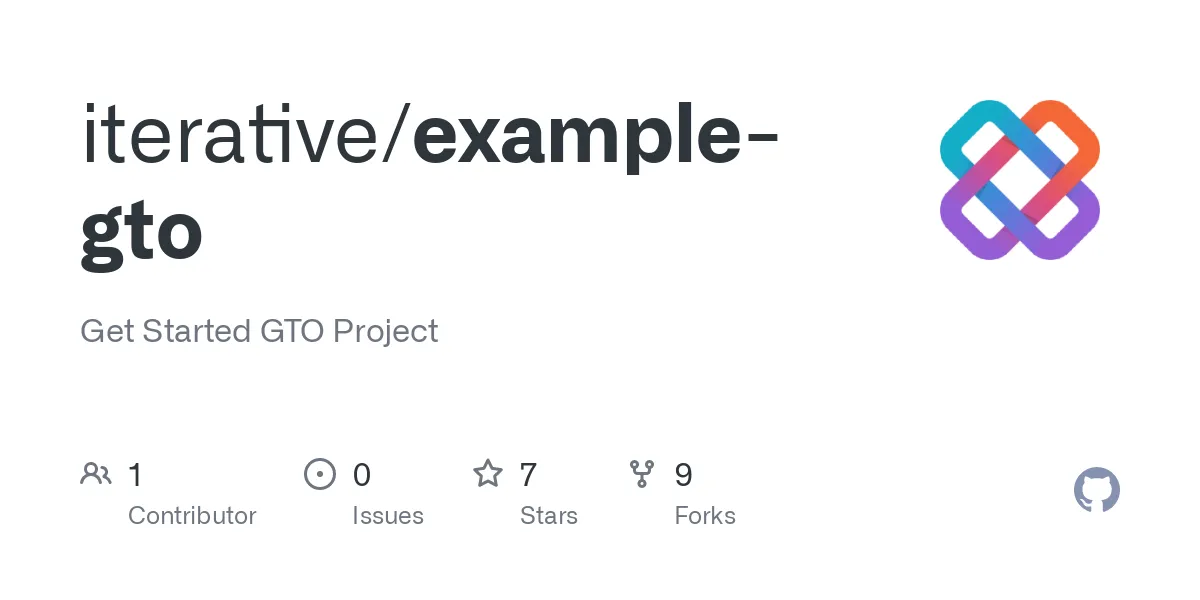Screen dimensions: 1200x600
Task: Click the Forks branch icon
Action: coord(642,474)
